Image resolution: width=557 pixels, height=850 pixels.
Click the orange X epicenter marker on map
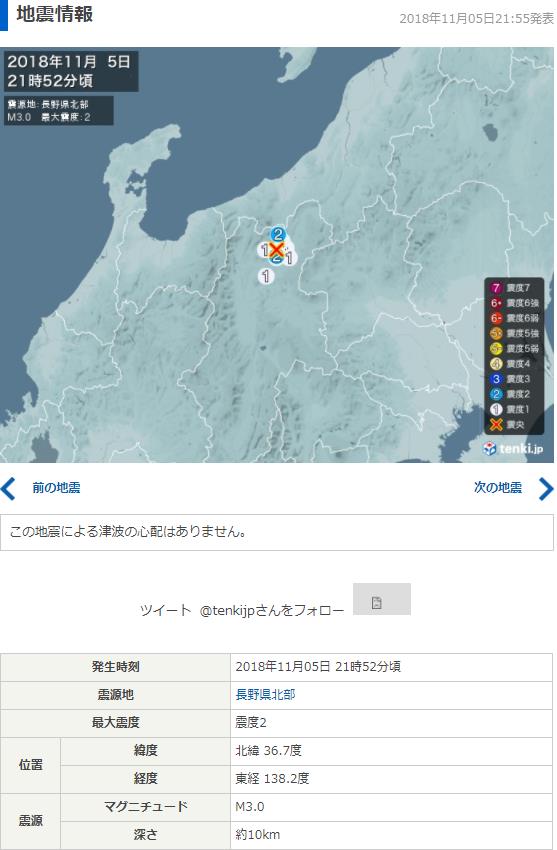tap(277, 250)
